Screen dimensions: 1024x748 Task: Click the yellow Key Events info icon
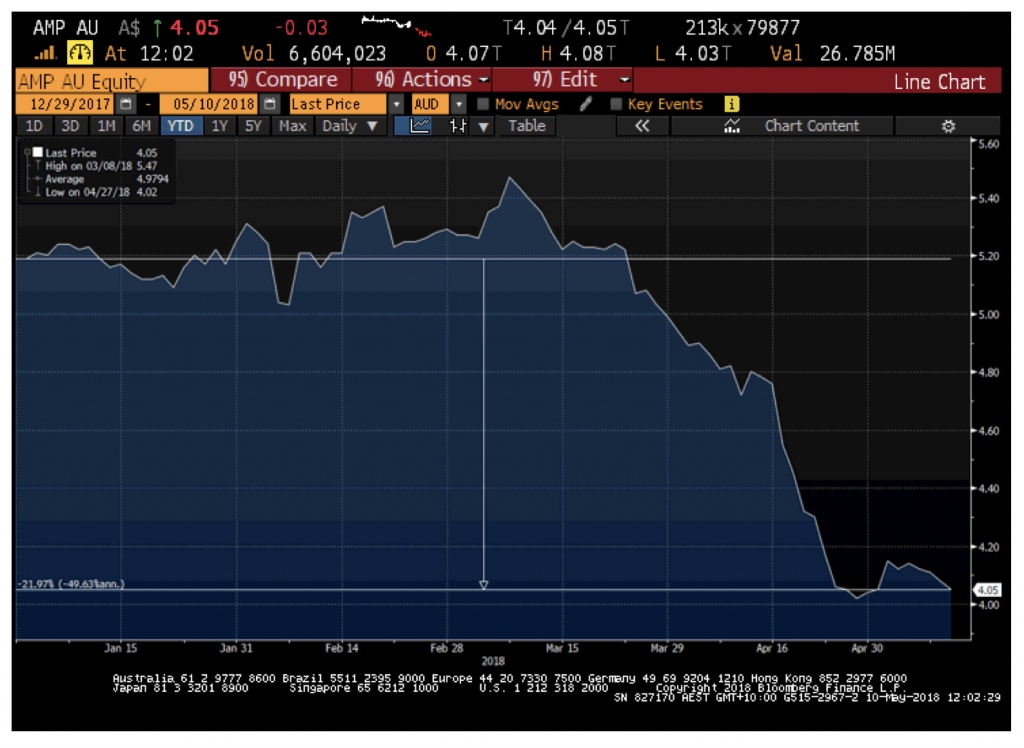click(x=731, y=105)
